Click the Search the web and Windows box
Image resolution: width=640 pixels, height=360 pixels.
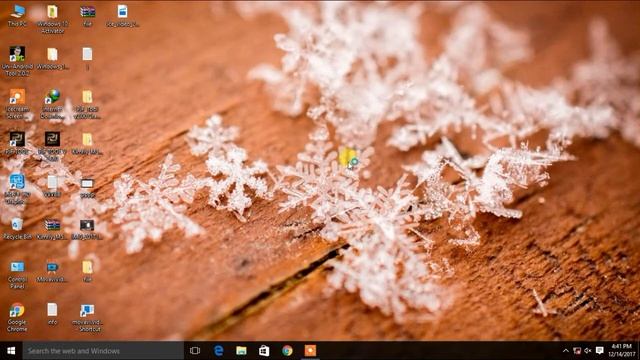click(x=103, y=351)
